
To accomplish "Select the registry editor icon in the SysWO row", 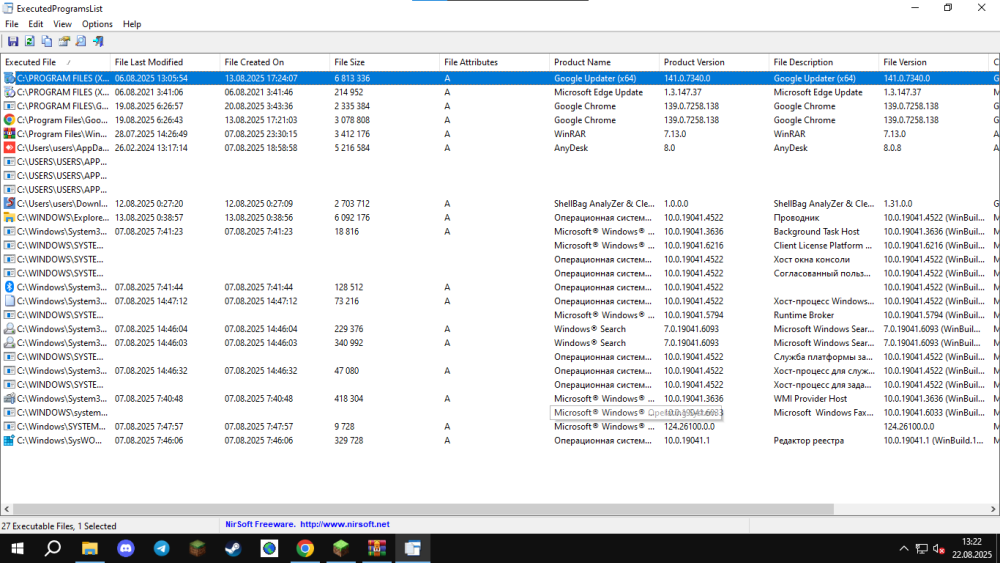I will tap(9, 441).
